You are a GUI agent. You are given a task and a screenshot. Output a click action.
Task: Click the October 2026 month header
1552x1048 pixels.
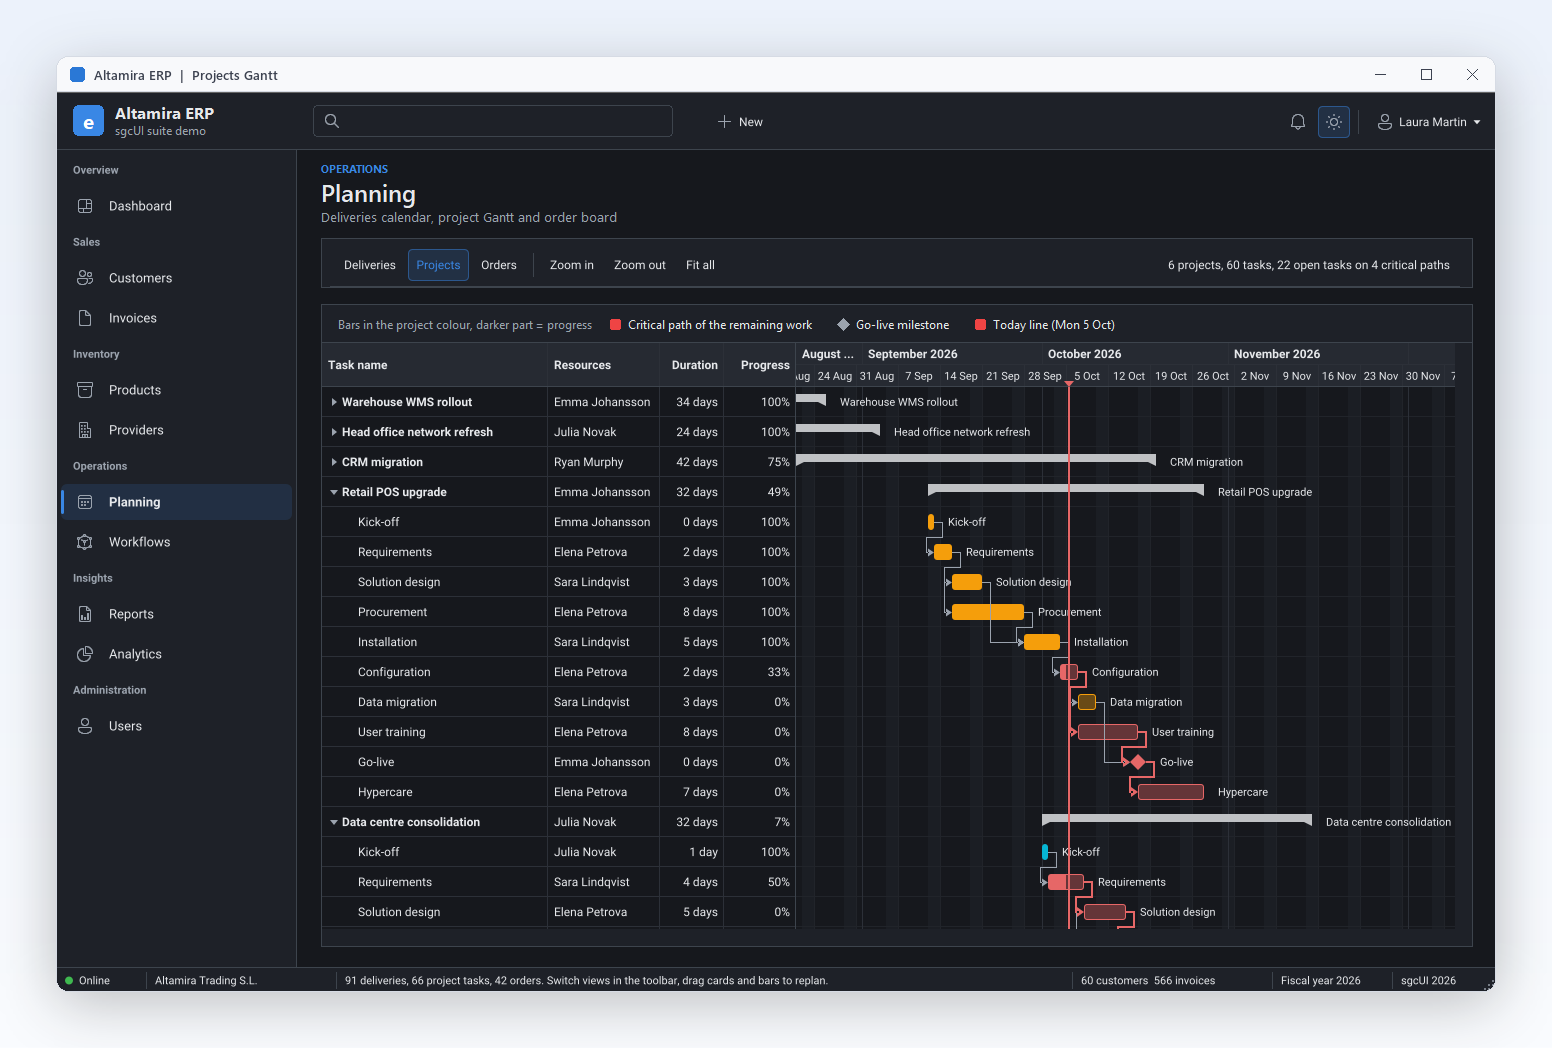point(1084,354)
